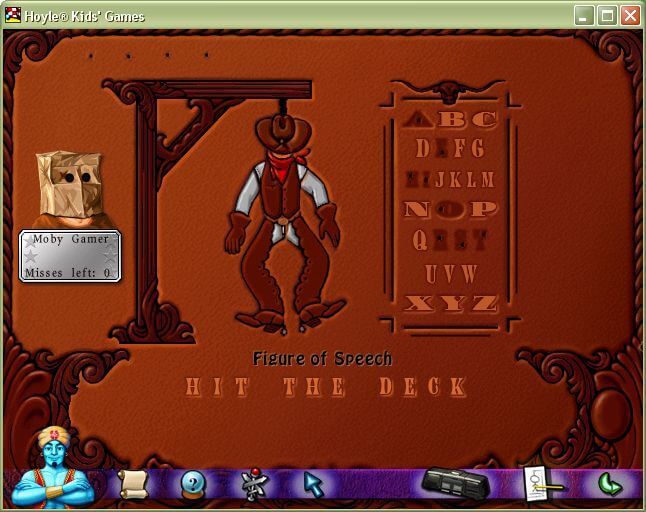Guess the letter J

coord(440,180)
